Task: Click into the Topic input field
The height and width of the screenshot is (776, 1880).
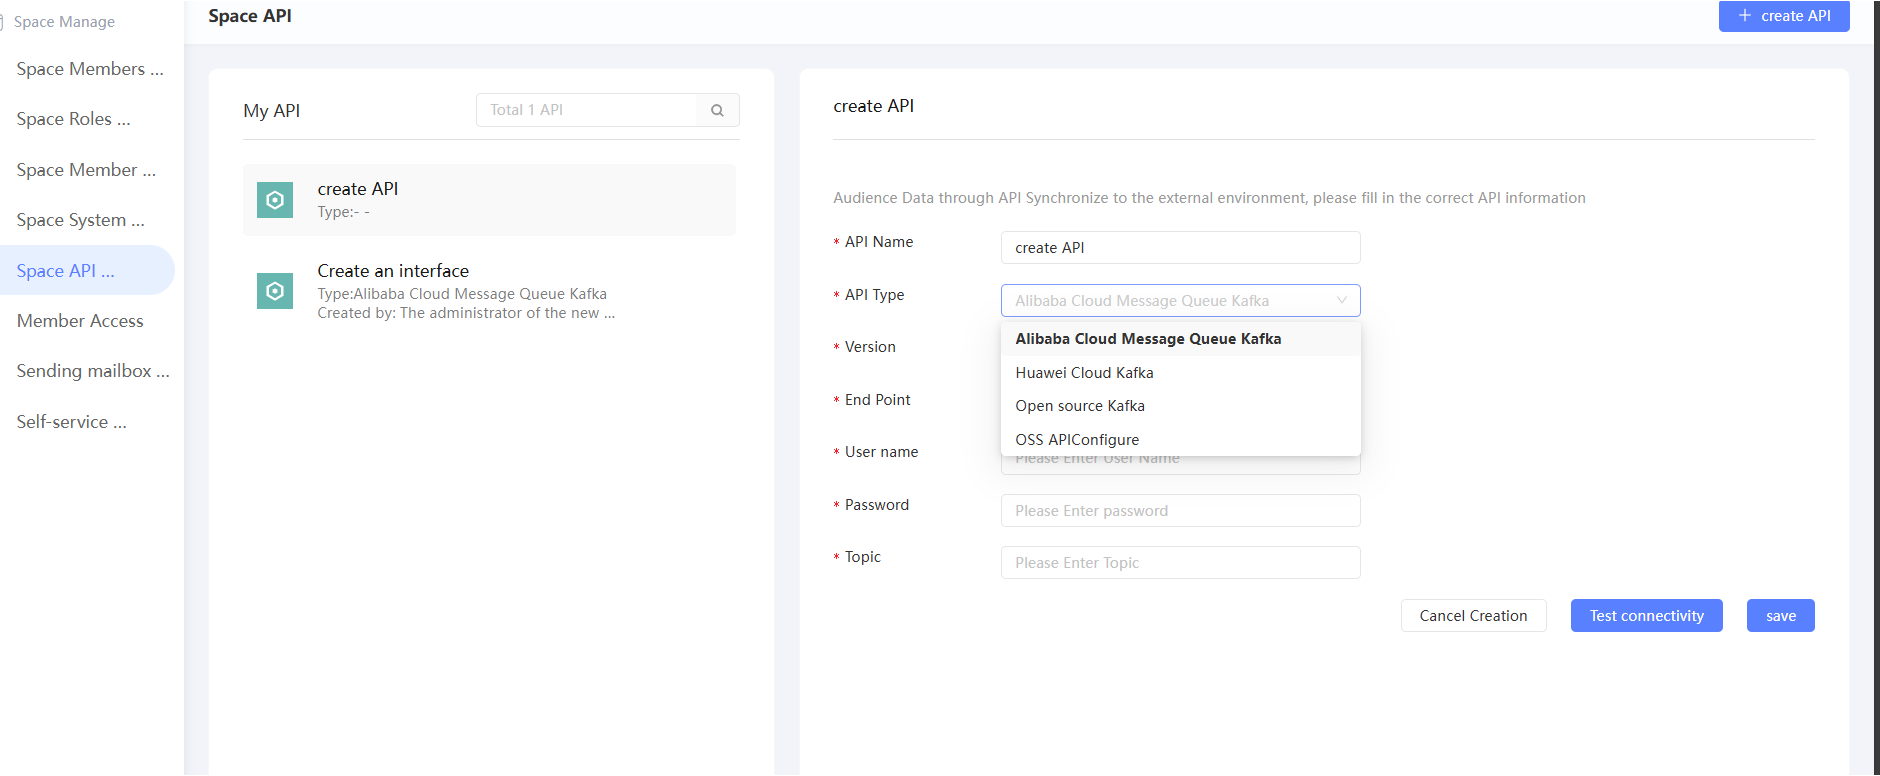Action: coord(1180,563)
